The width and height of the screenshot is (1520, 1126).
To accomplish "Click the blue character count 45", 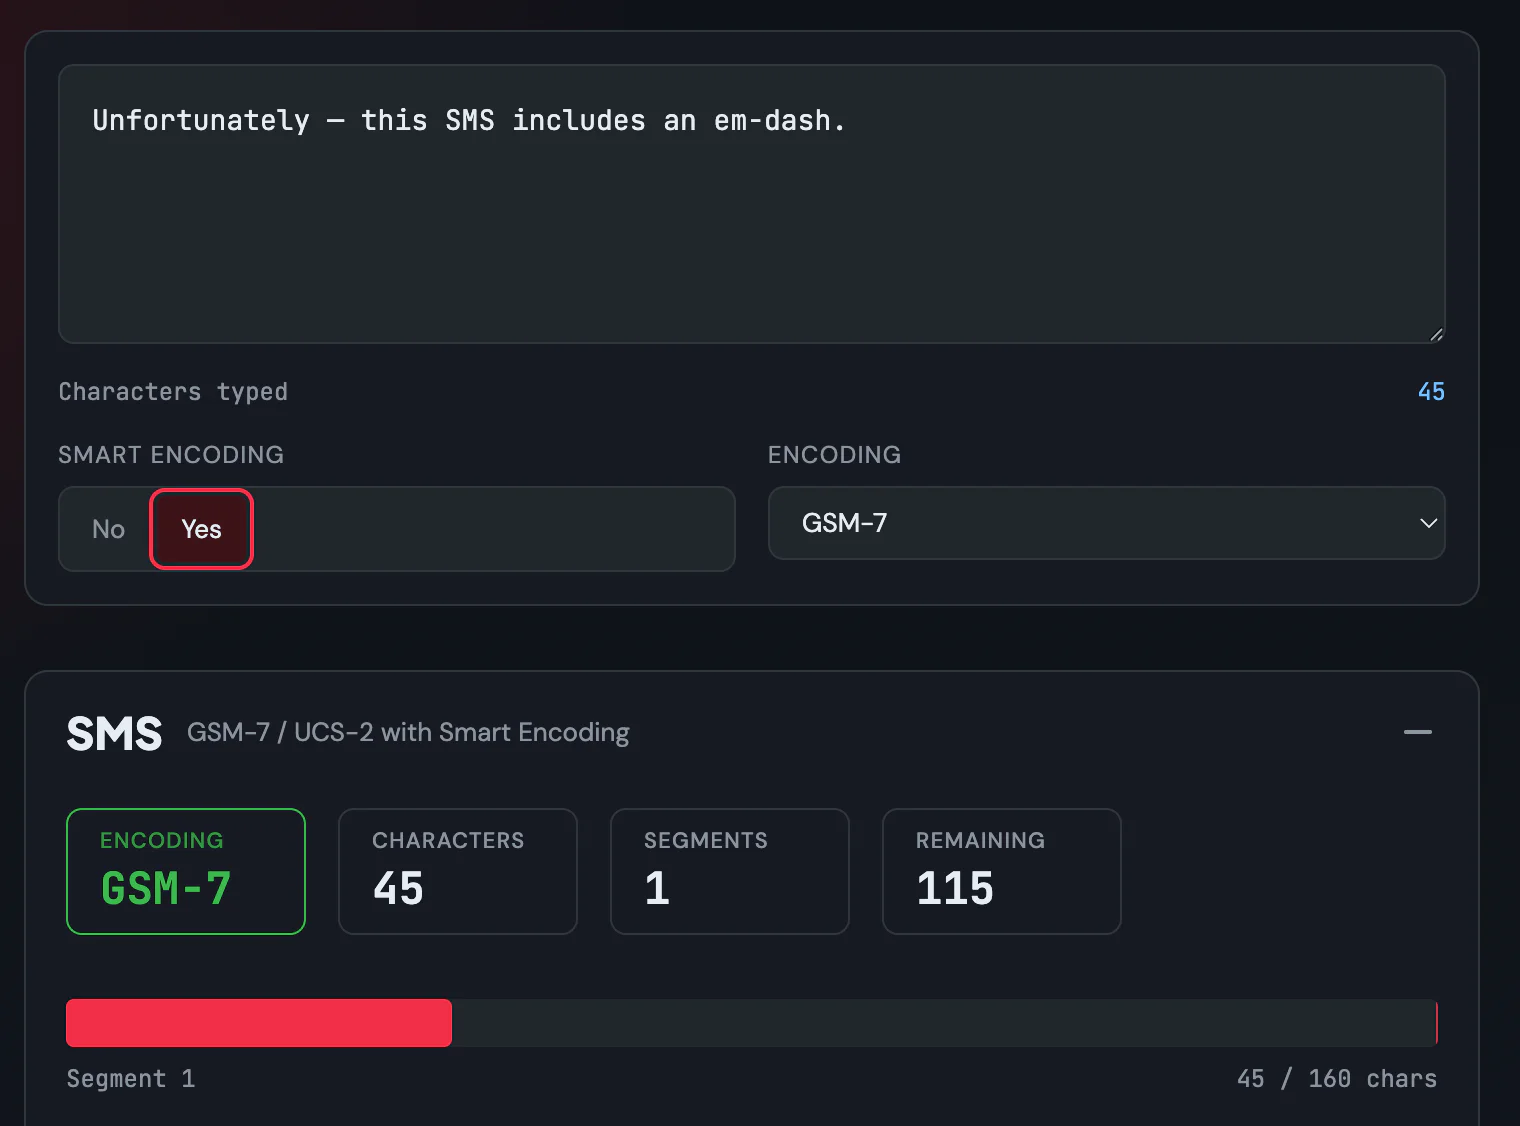I will (1430, 392).
